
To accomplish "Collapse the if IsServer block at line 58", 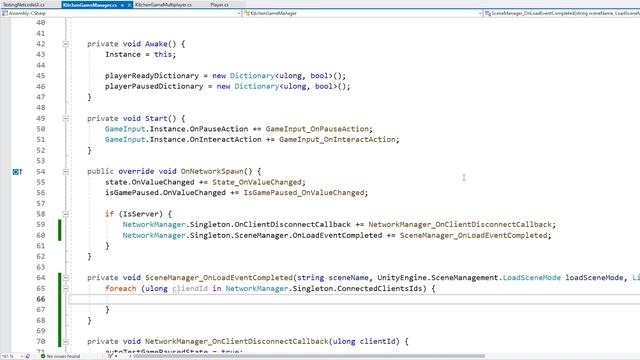I will [x=65, y=214].
